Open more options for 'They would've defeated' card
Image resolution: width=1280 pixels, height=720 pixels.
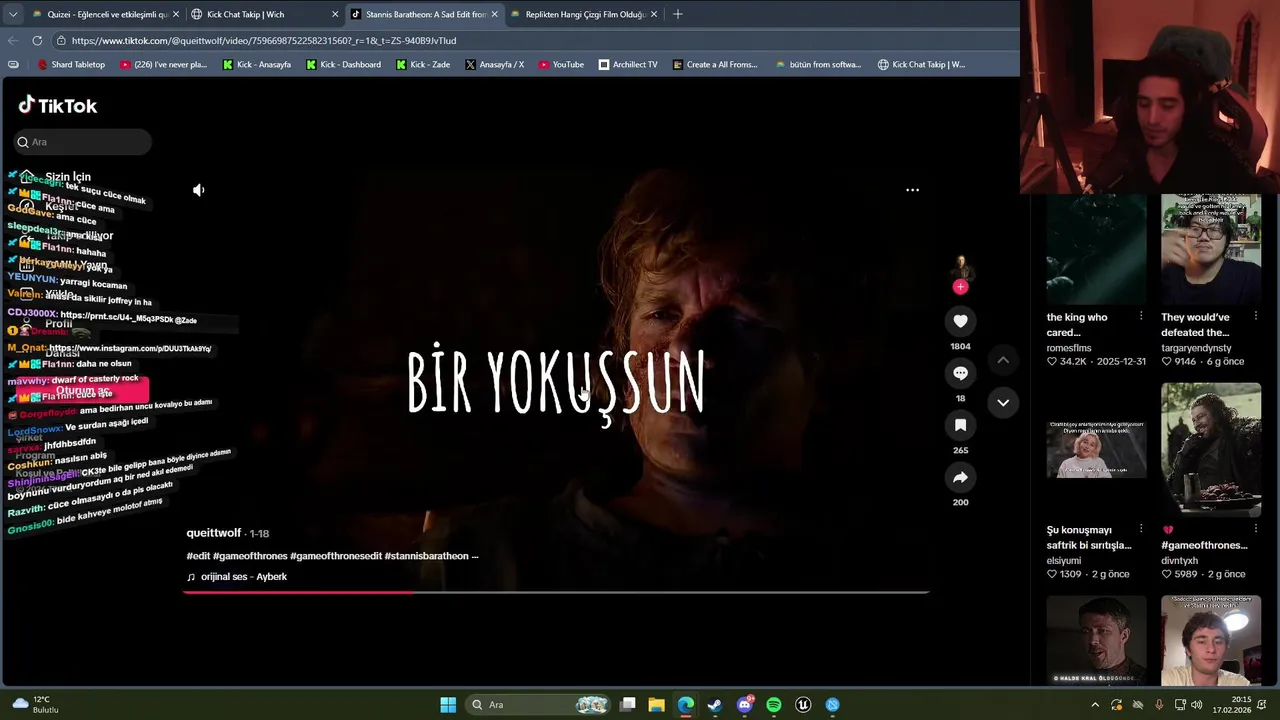tap(1256, 316)
